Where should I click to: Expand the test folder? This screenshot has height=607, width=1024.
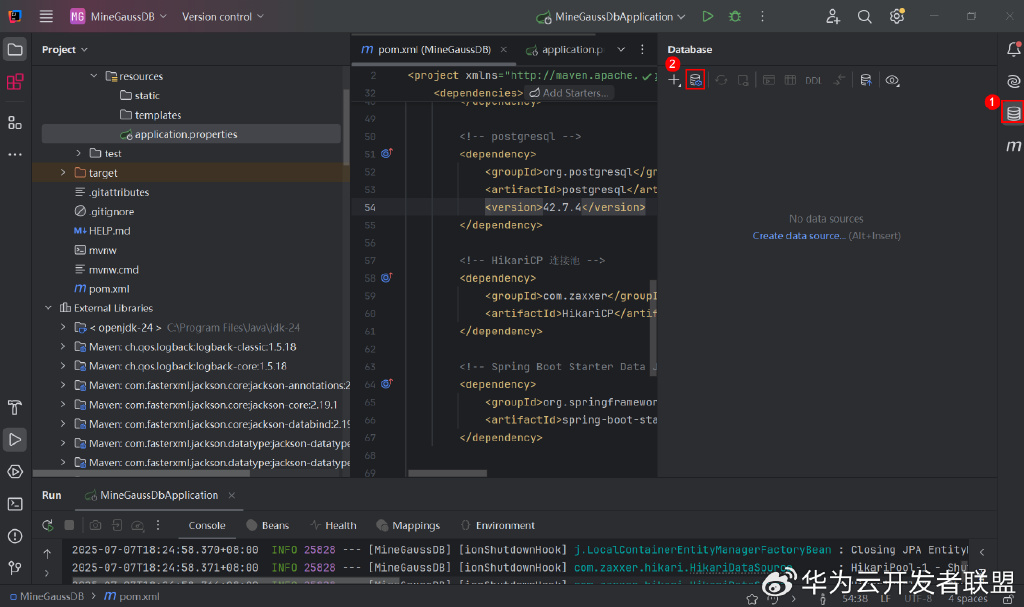coord(78,154)
